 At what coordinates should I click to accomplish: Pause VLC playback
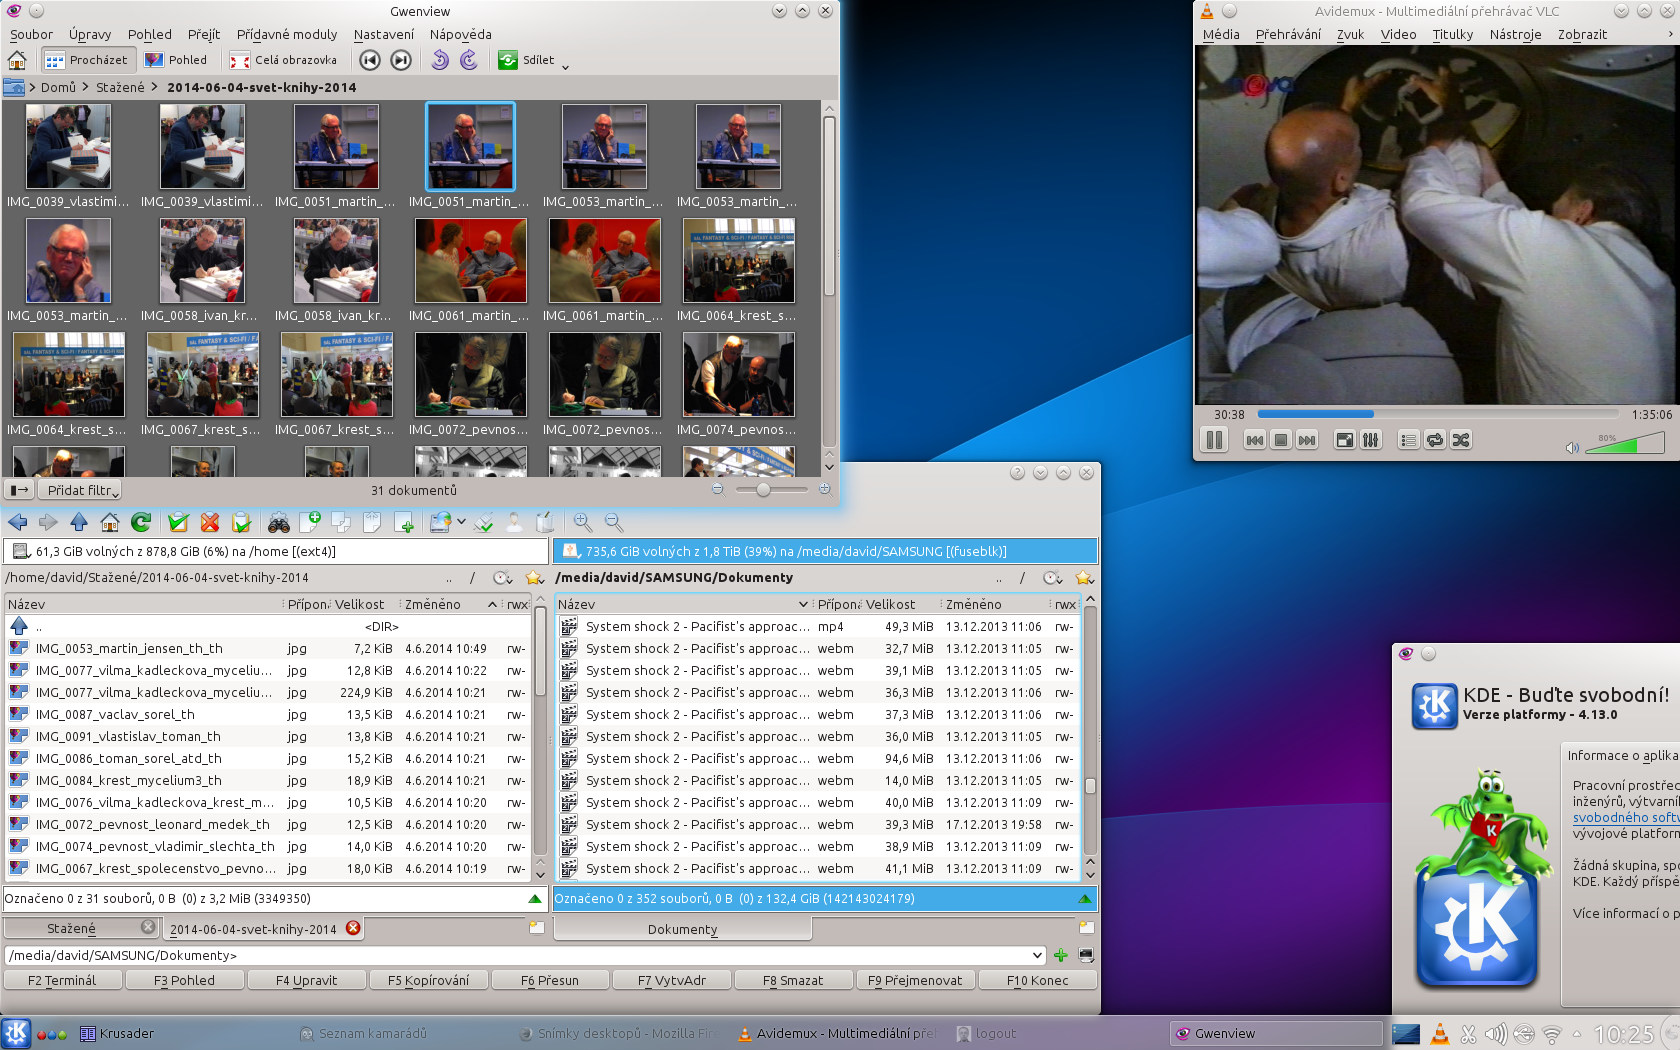pyautogui.click(x=1214, y=440)
